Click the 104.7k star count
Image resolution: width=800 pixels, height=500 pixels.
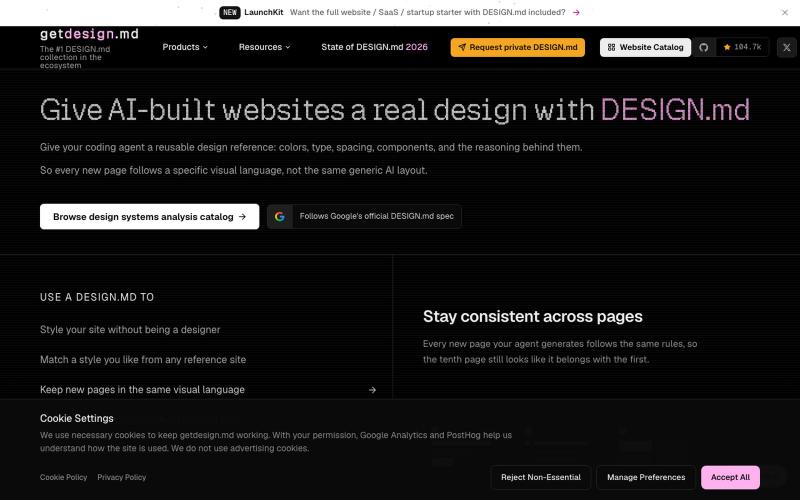[742, 47]
